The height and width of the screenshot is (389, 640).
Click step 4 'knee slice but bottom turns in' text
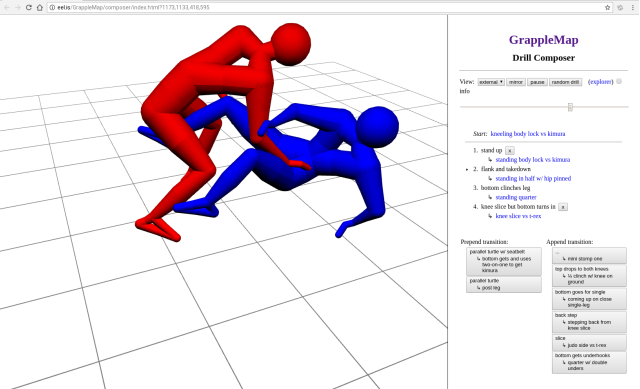tap(518, 207)
